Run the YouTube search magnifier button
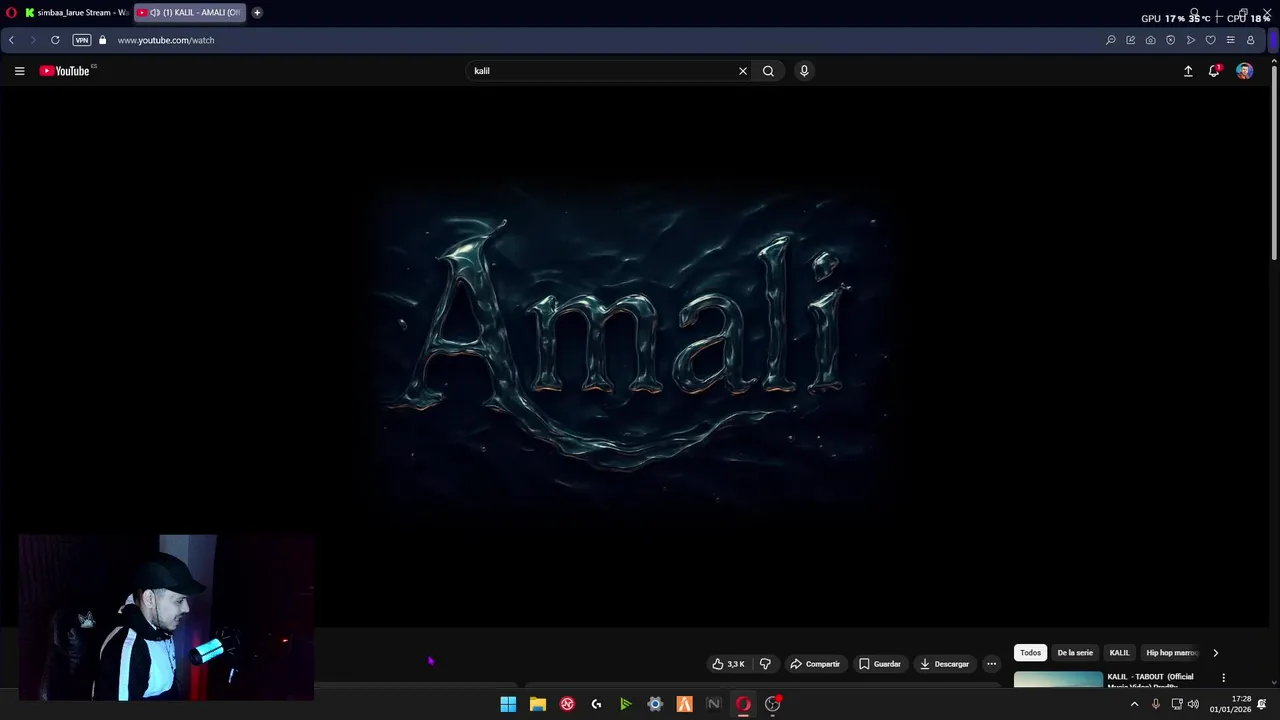 pyautogui.click(x=768, y=71)
